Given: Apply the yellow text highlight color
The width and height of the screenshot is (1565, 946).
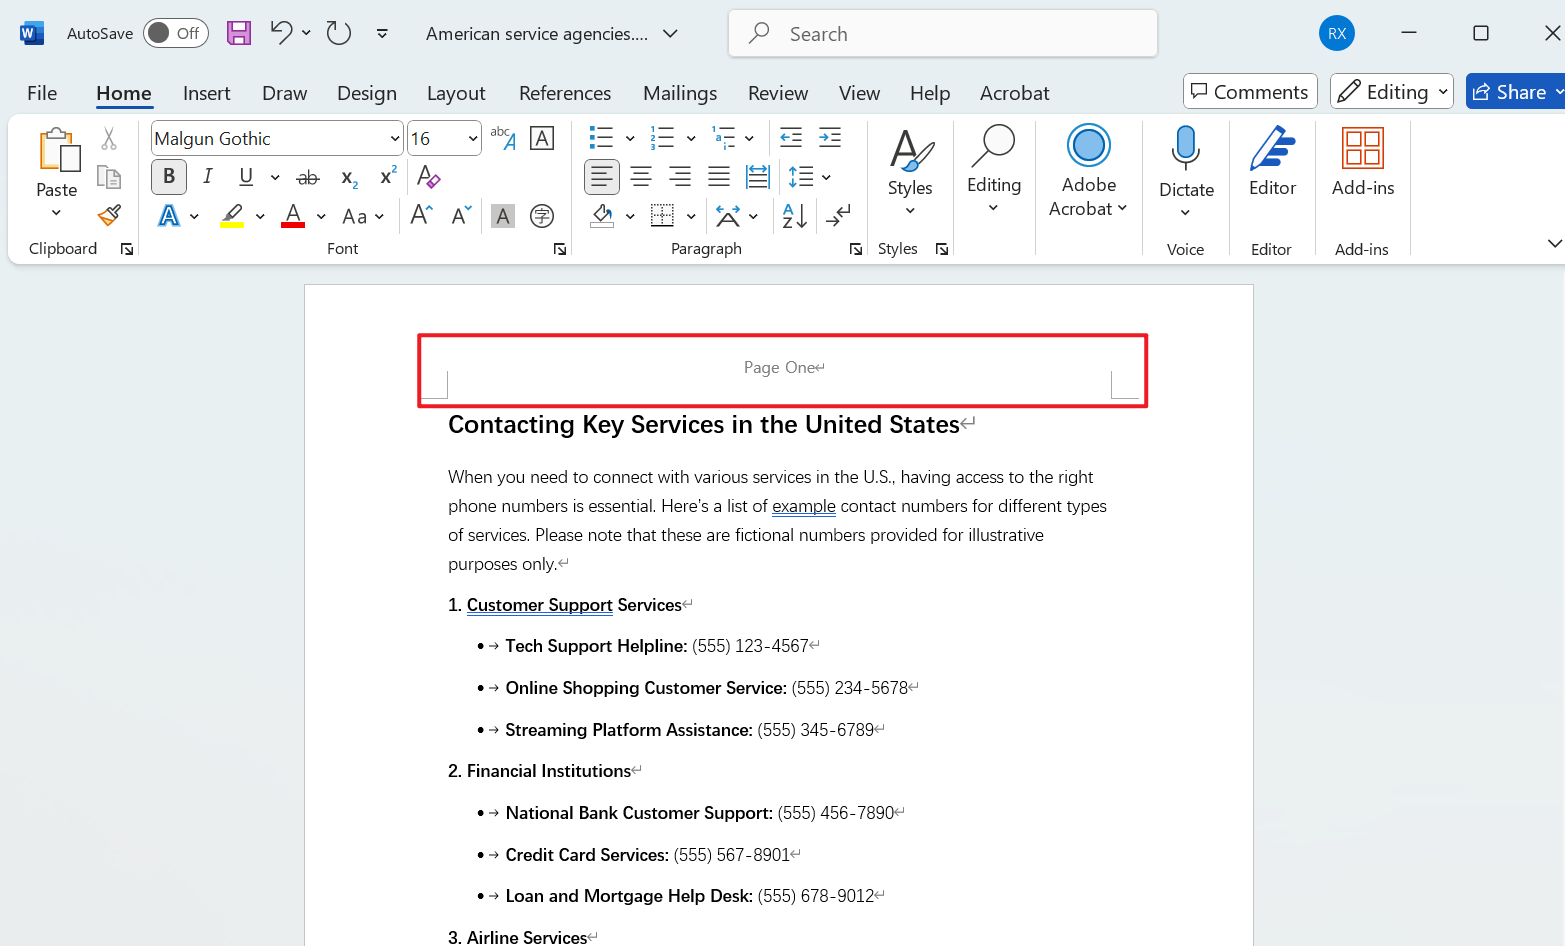Looking at the screenshot, I should (232, 215).
